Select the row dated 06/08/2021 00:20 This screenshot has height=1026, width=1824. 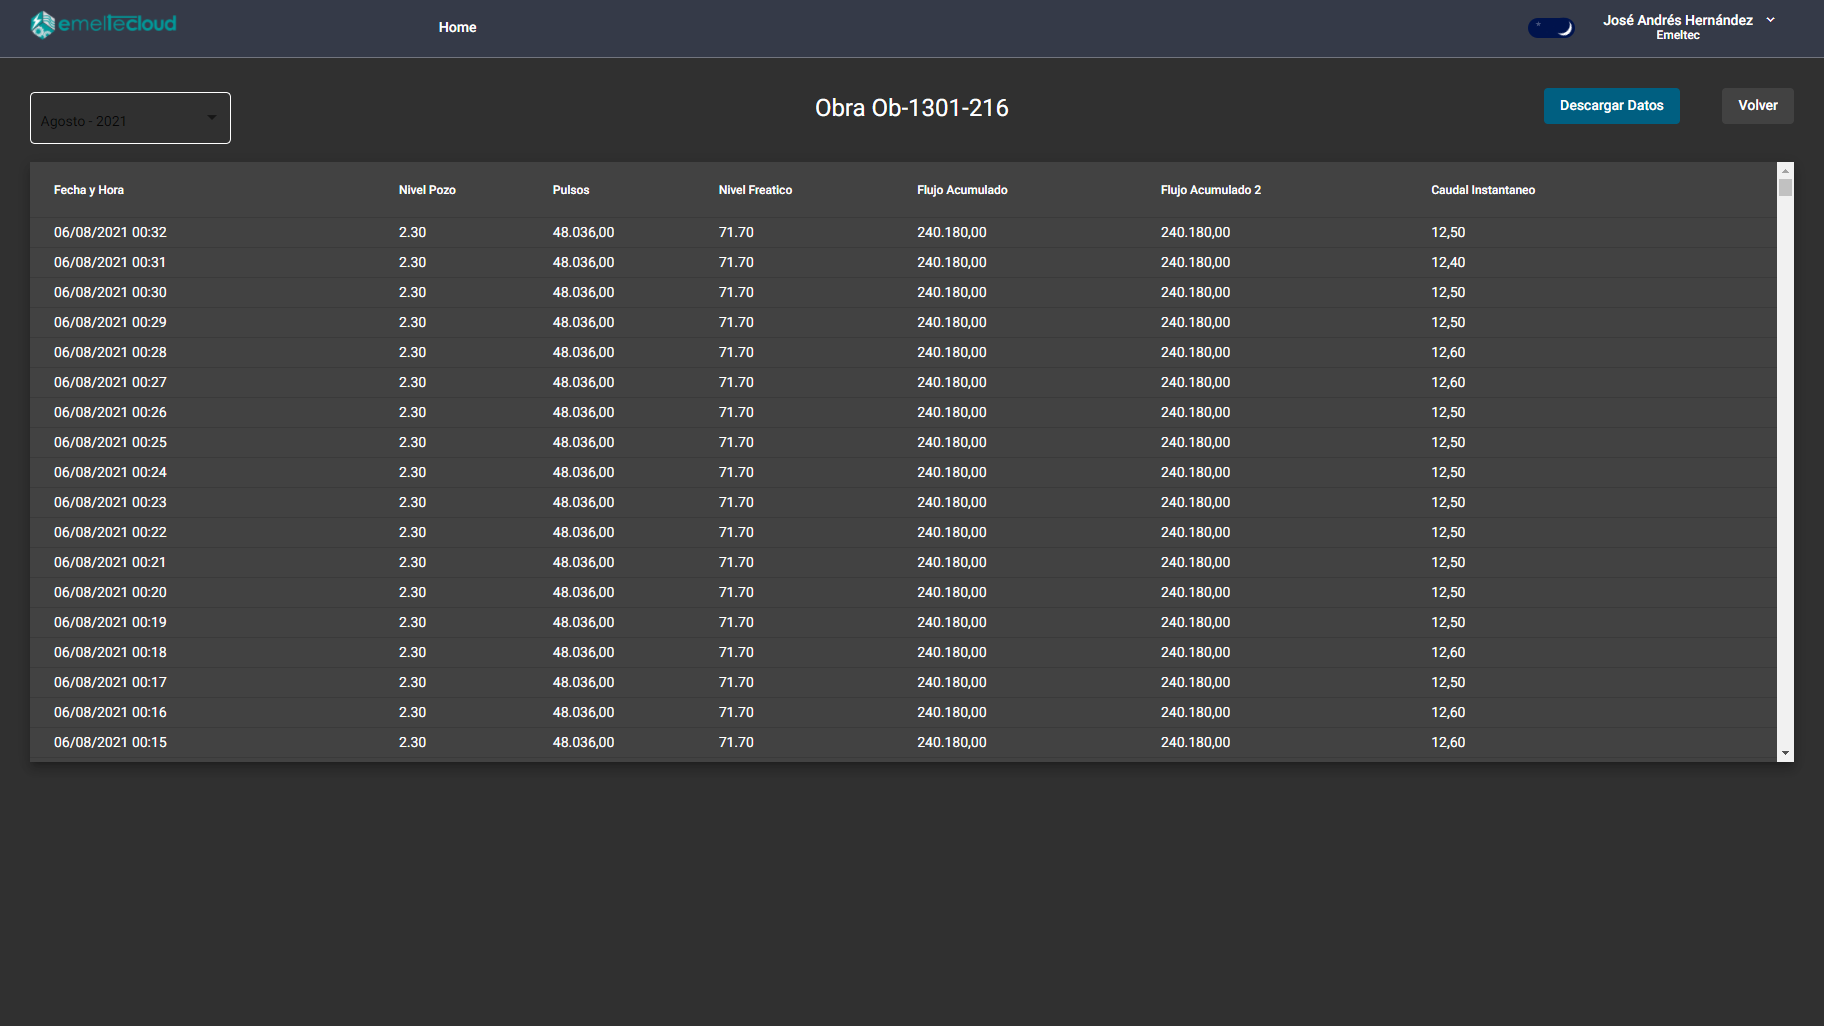pyautogui.click(x=904, y=593)
